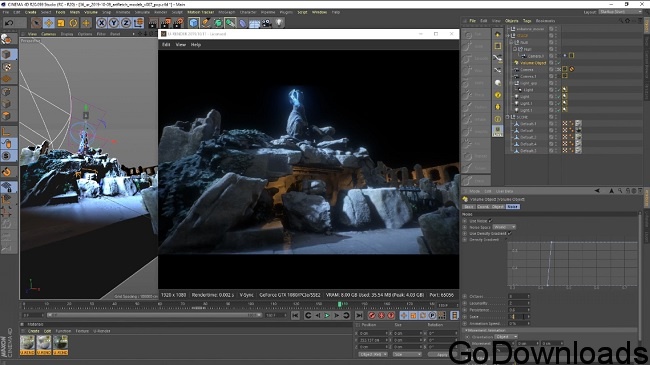Open the Noise Space dropdown
Image resolution: width=650 pixels, height=365 pixels.
pos(504,227)
